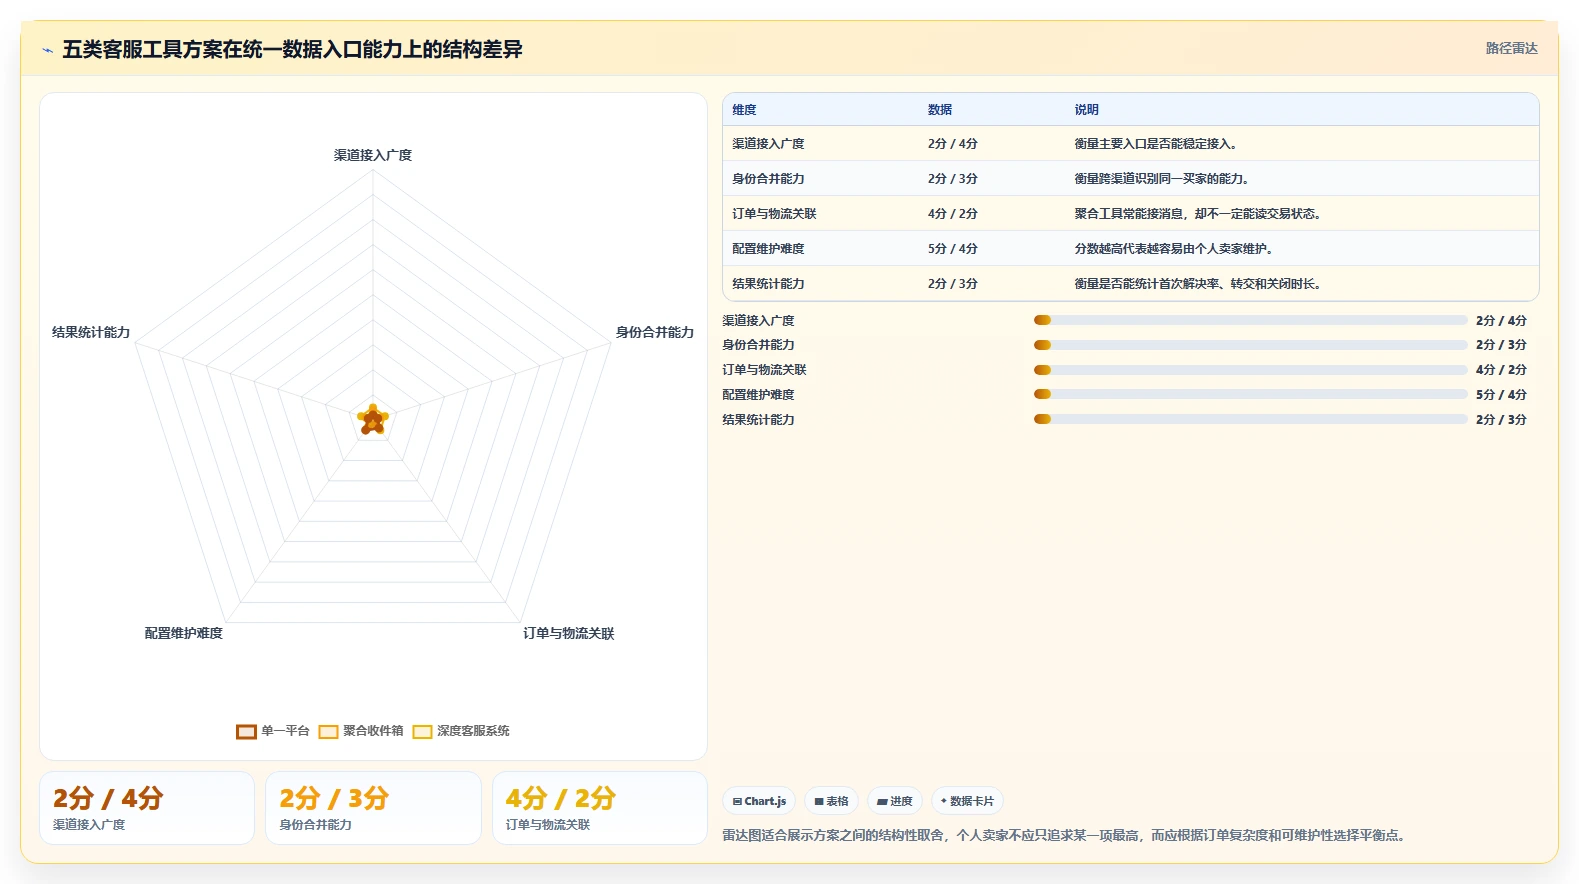Click the 表格 tag
The width and height of the screenshot is (1579, 884).
click(831, 801)
